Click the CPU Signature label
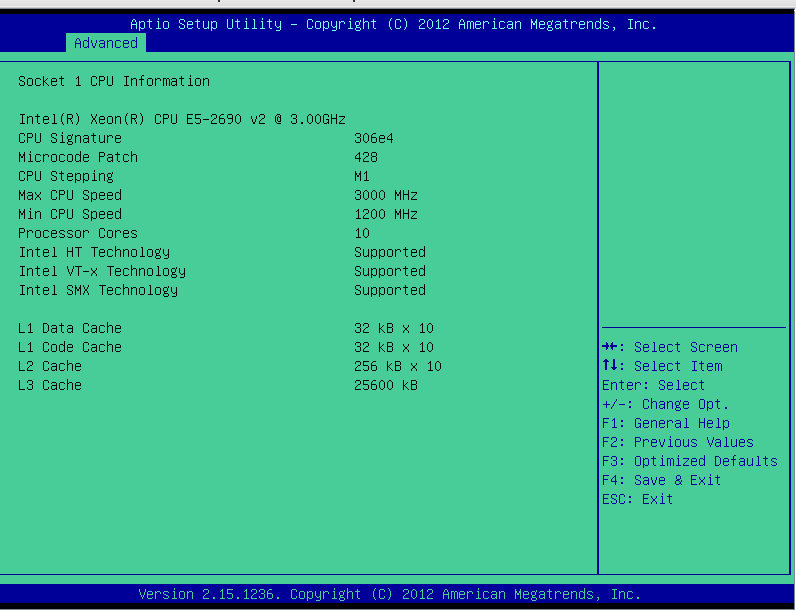This screenshot has width=796, height=610. (70, 138)
